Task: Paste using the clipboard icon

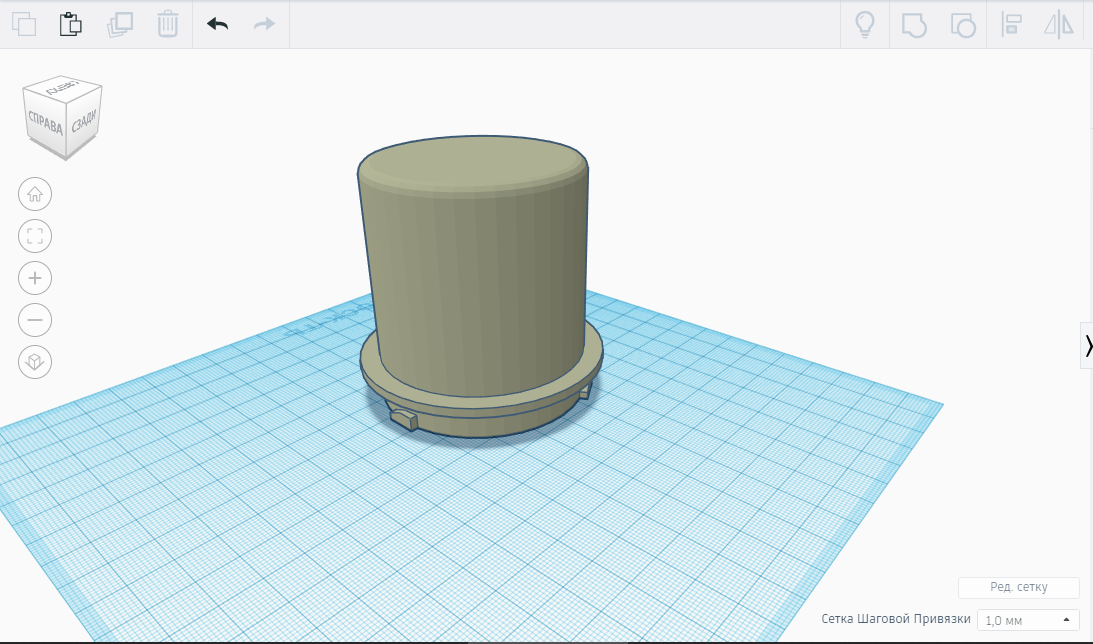Action: coord(70,24)
